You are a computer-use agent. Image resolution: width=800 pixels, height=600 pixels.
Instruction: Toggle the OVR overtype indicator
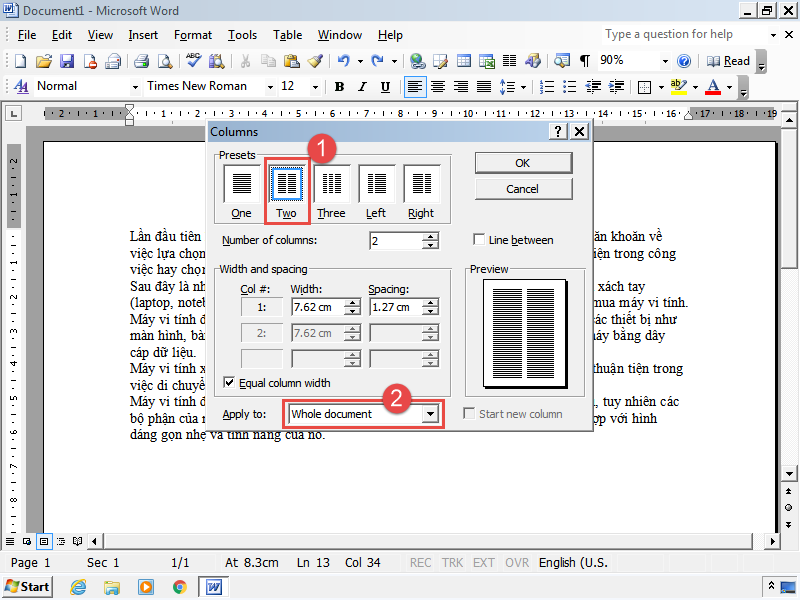point(516,563)
